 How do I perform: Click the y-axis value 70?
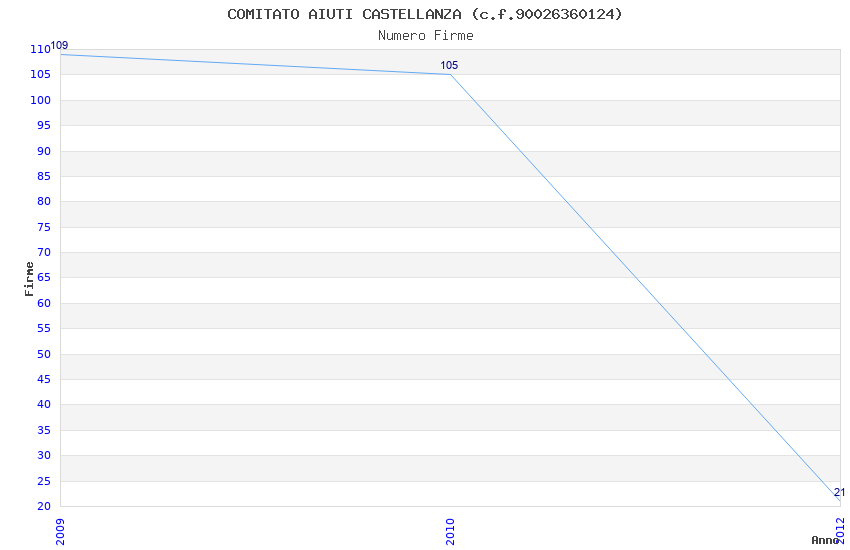point(43,252)
